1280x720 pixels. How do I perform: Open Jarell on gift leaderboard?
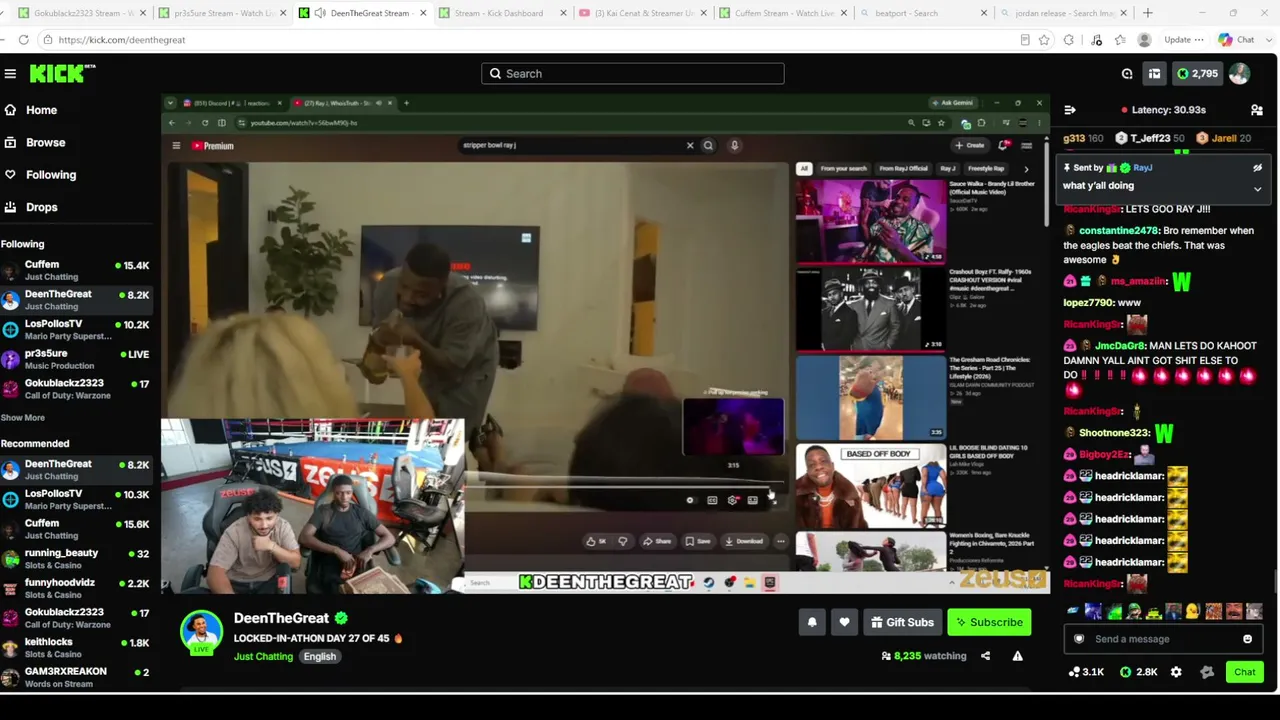point(1222,138)
